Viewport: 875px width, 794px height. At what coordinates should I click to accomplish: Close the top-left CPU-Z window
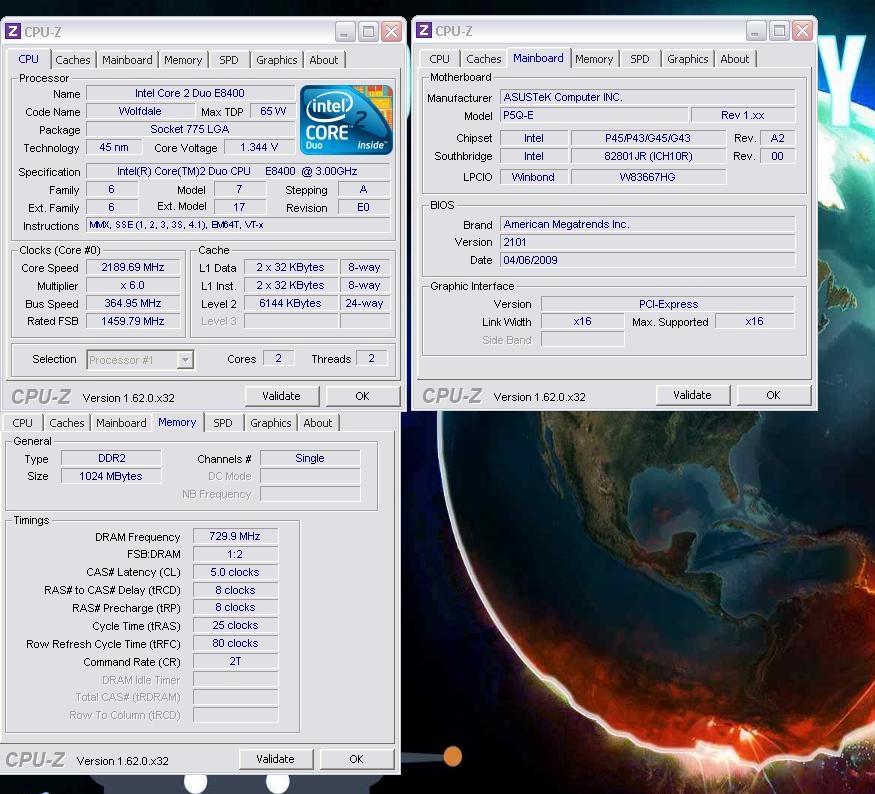[x=392, y=32]
